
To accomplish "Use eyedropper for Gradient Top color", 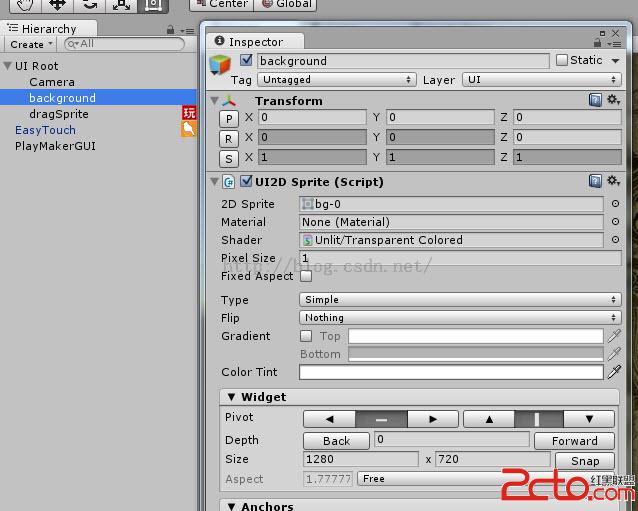I will click(x=614, y=336).
